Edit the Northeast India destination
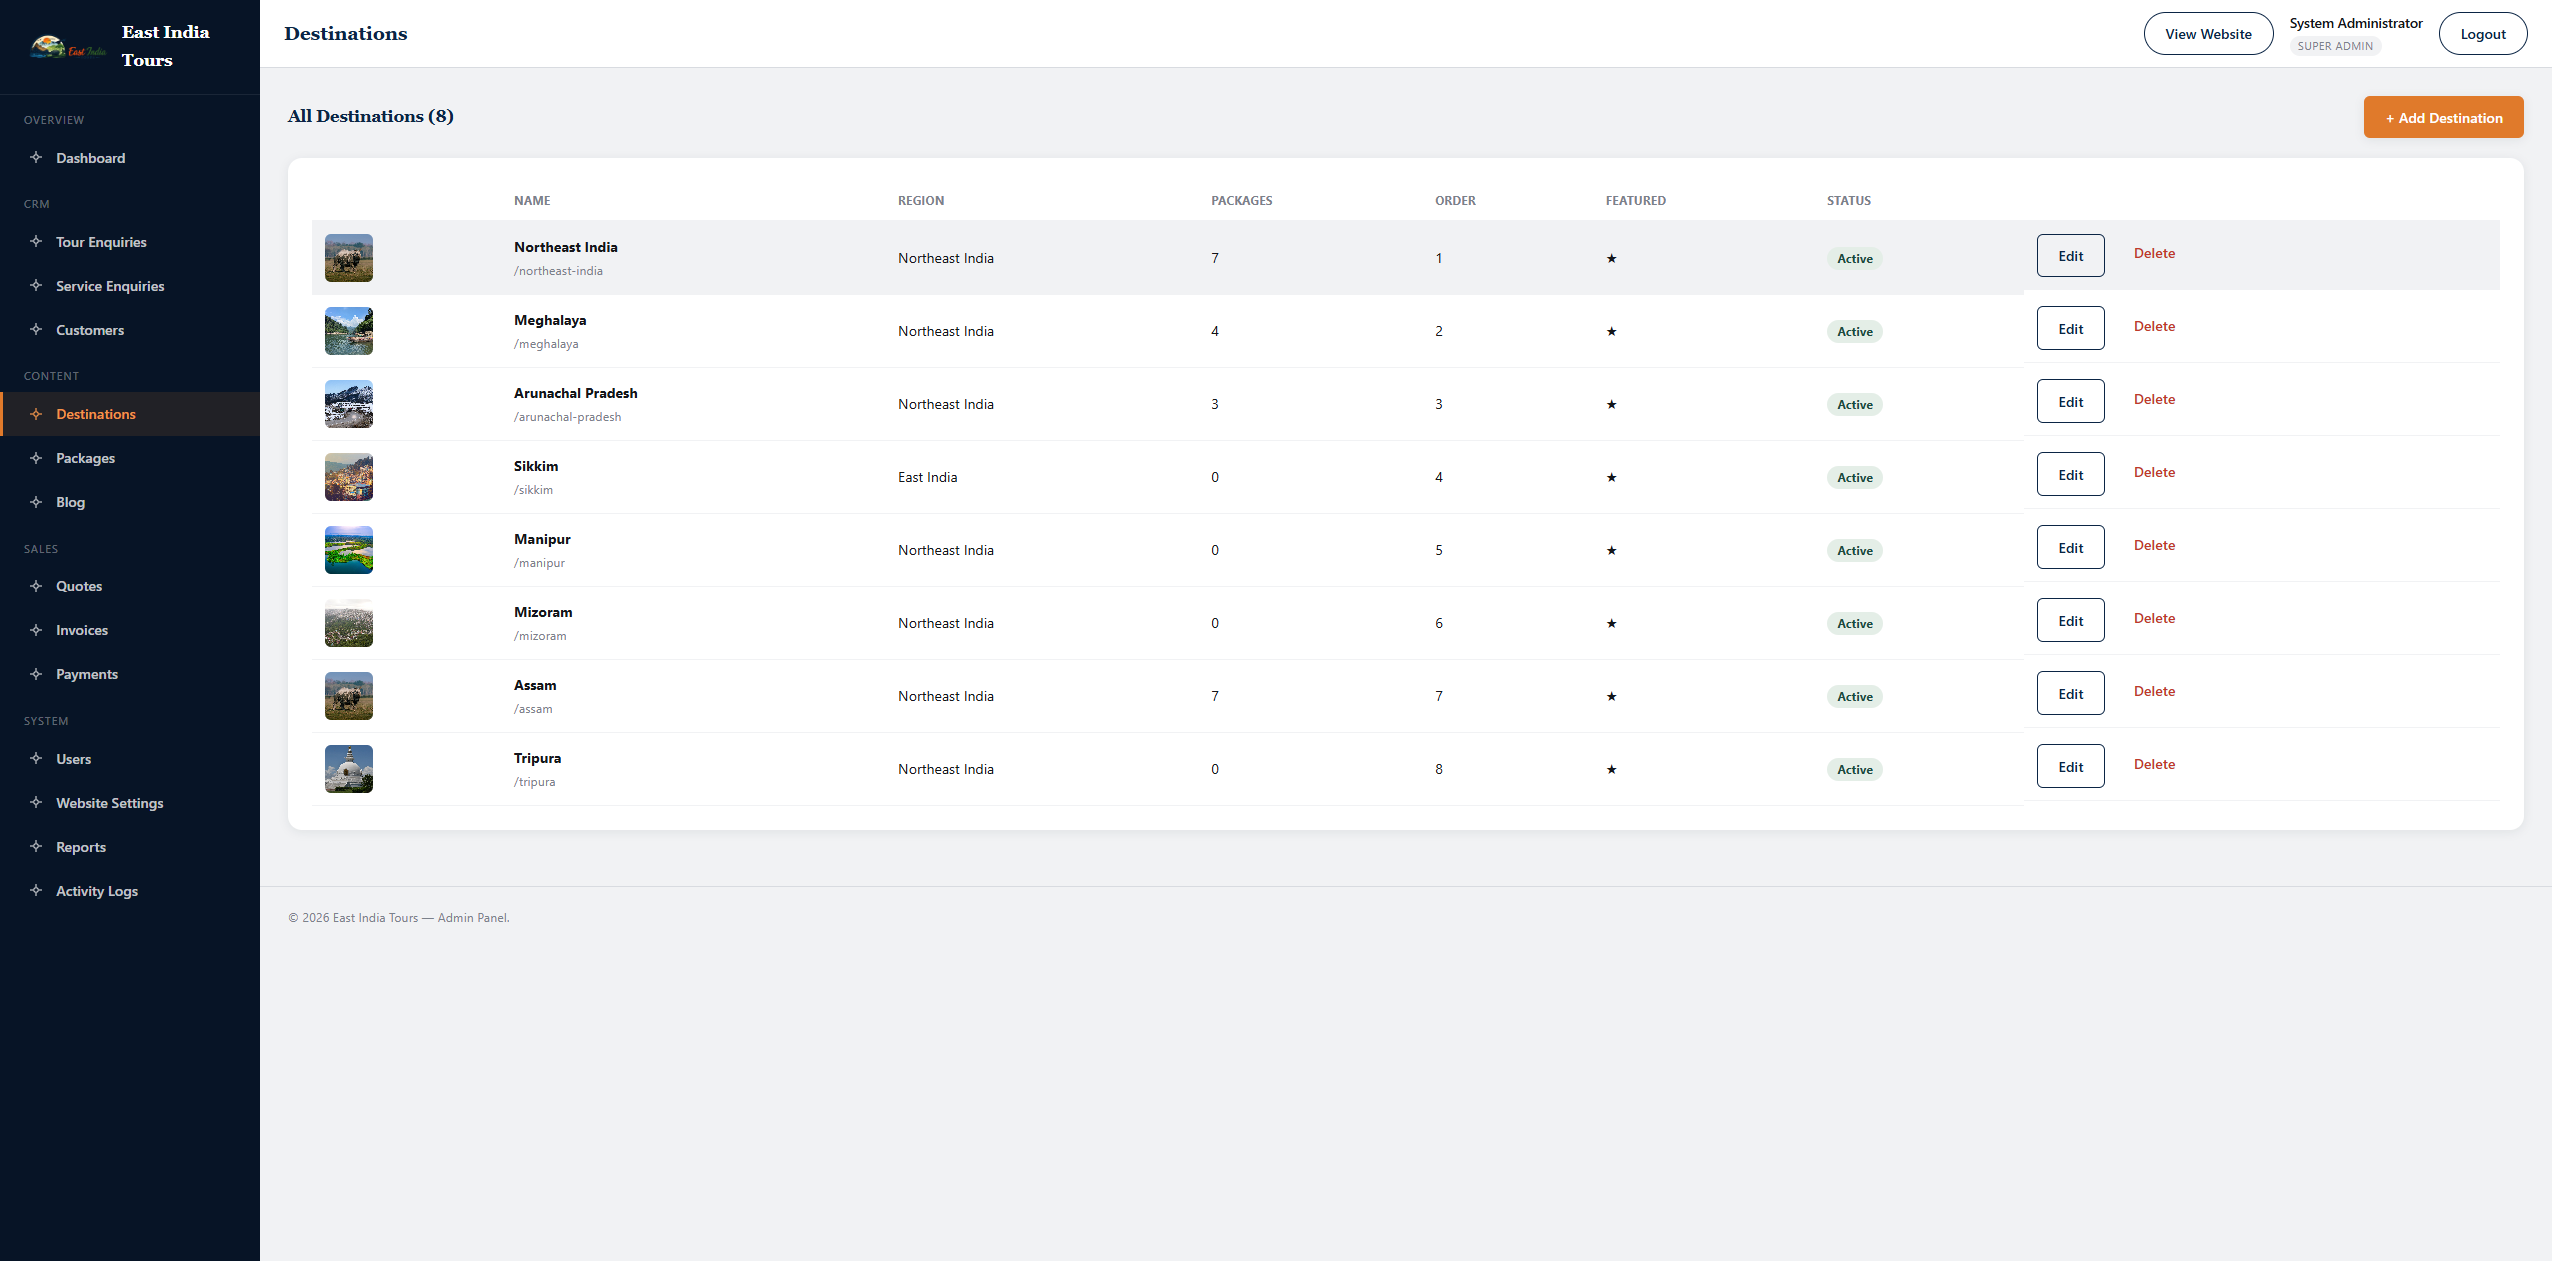Screen dimensions: 2552x1261 pos(2070,256)
